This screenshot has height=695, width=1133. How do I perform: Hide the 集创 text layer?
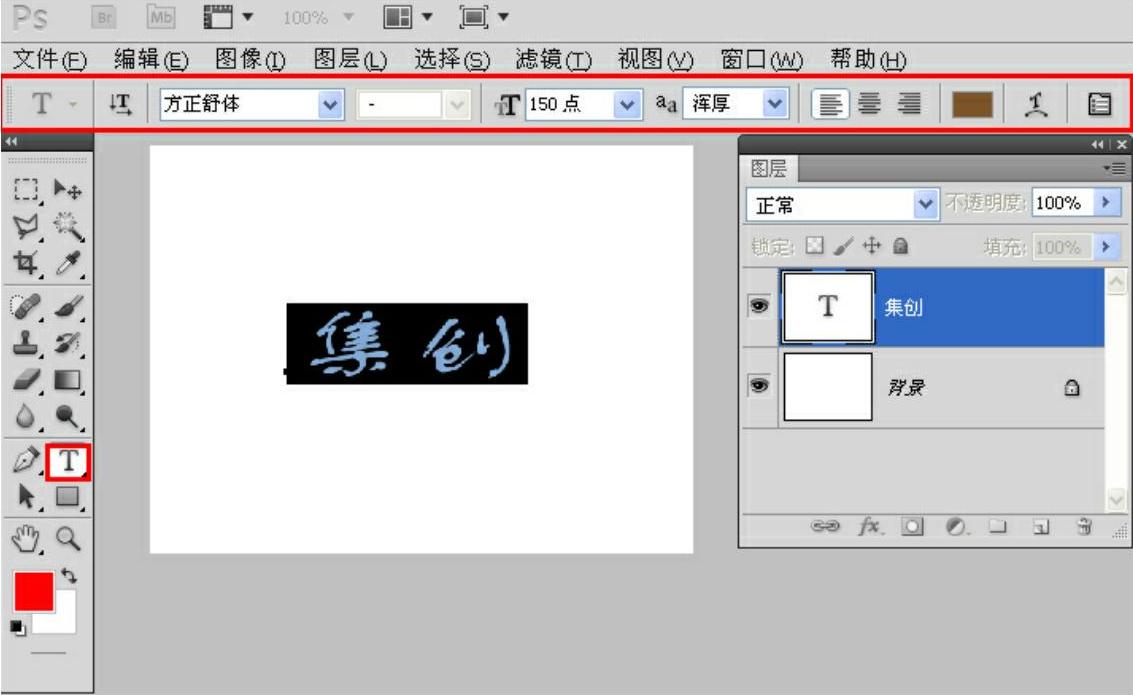[x=759, y=307]
